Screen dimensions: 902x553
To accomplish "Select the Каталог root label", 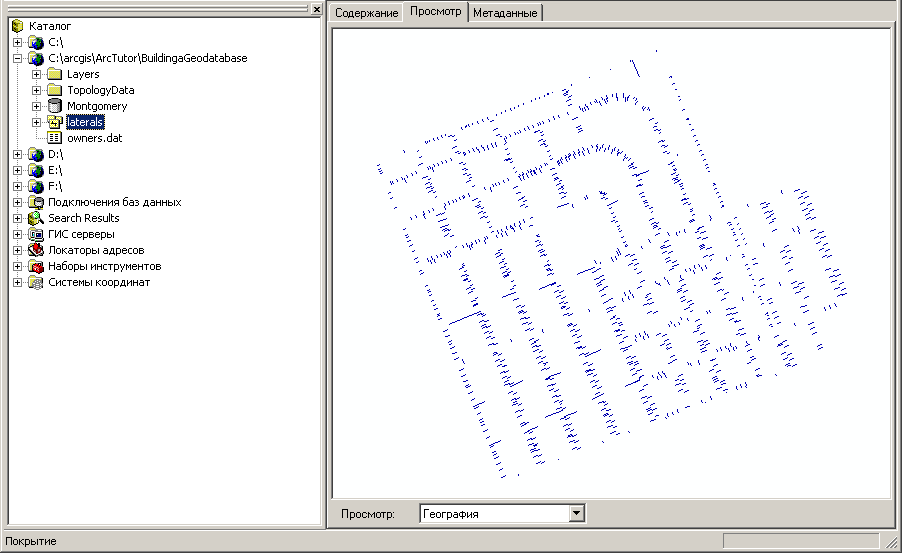I will tap(50, 26).
